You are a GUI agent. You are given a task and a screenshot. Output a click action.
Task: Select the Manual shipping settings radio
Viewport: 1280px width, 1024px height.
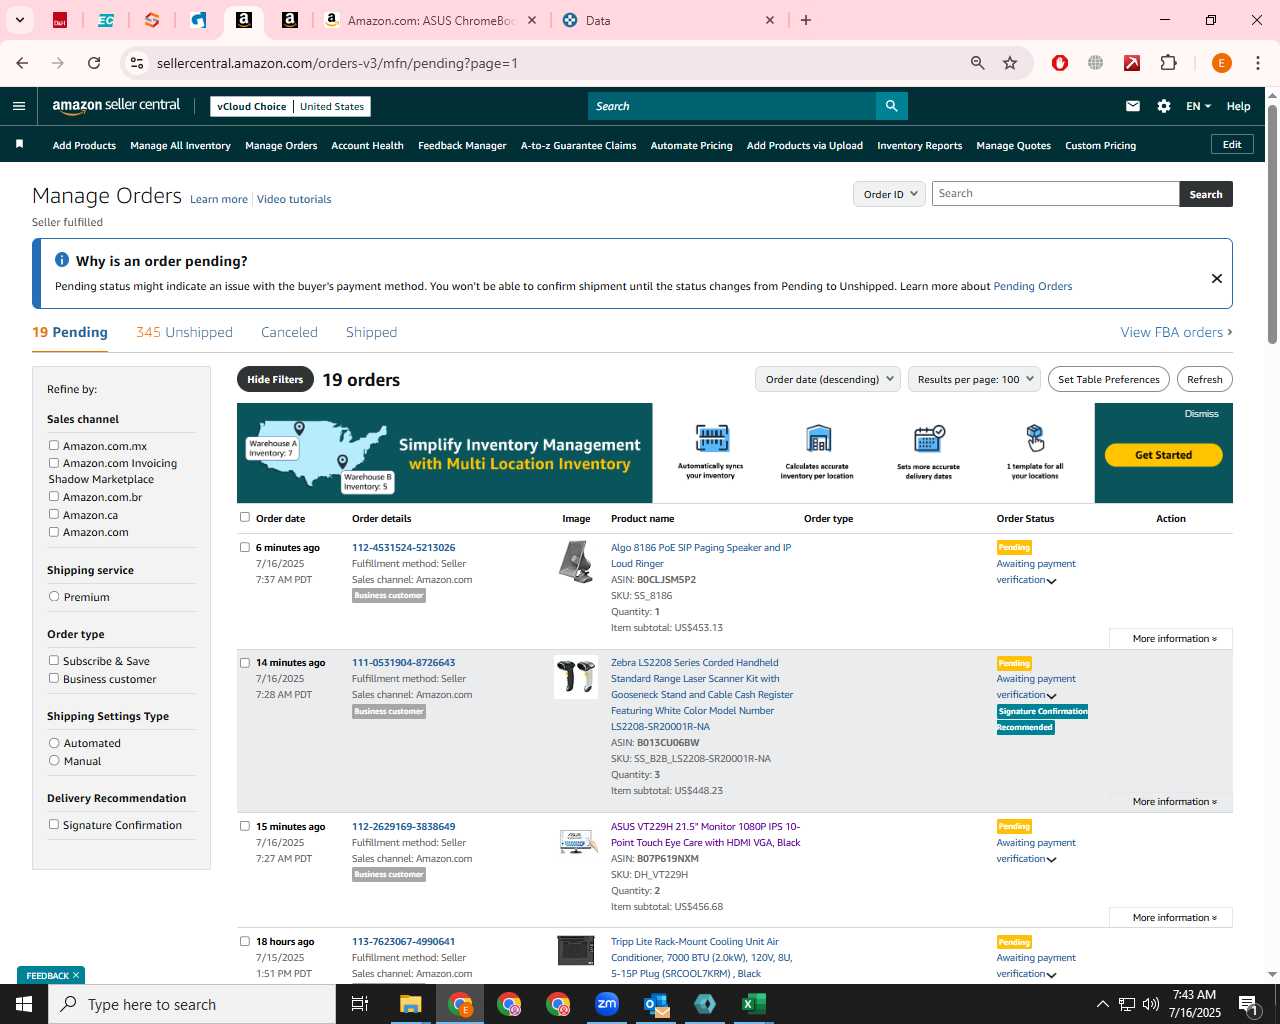(54, 760)
